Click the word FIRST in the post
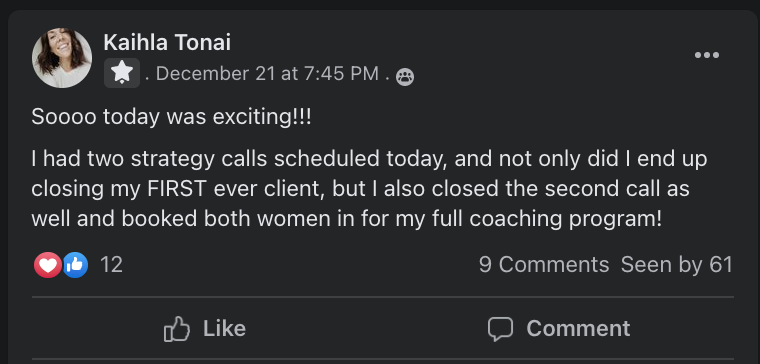Viewport: 760px width, 364px height. point(176,189)
